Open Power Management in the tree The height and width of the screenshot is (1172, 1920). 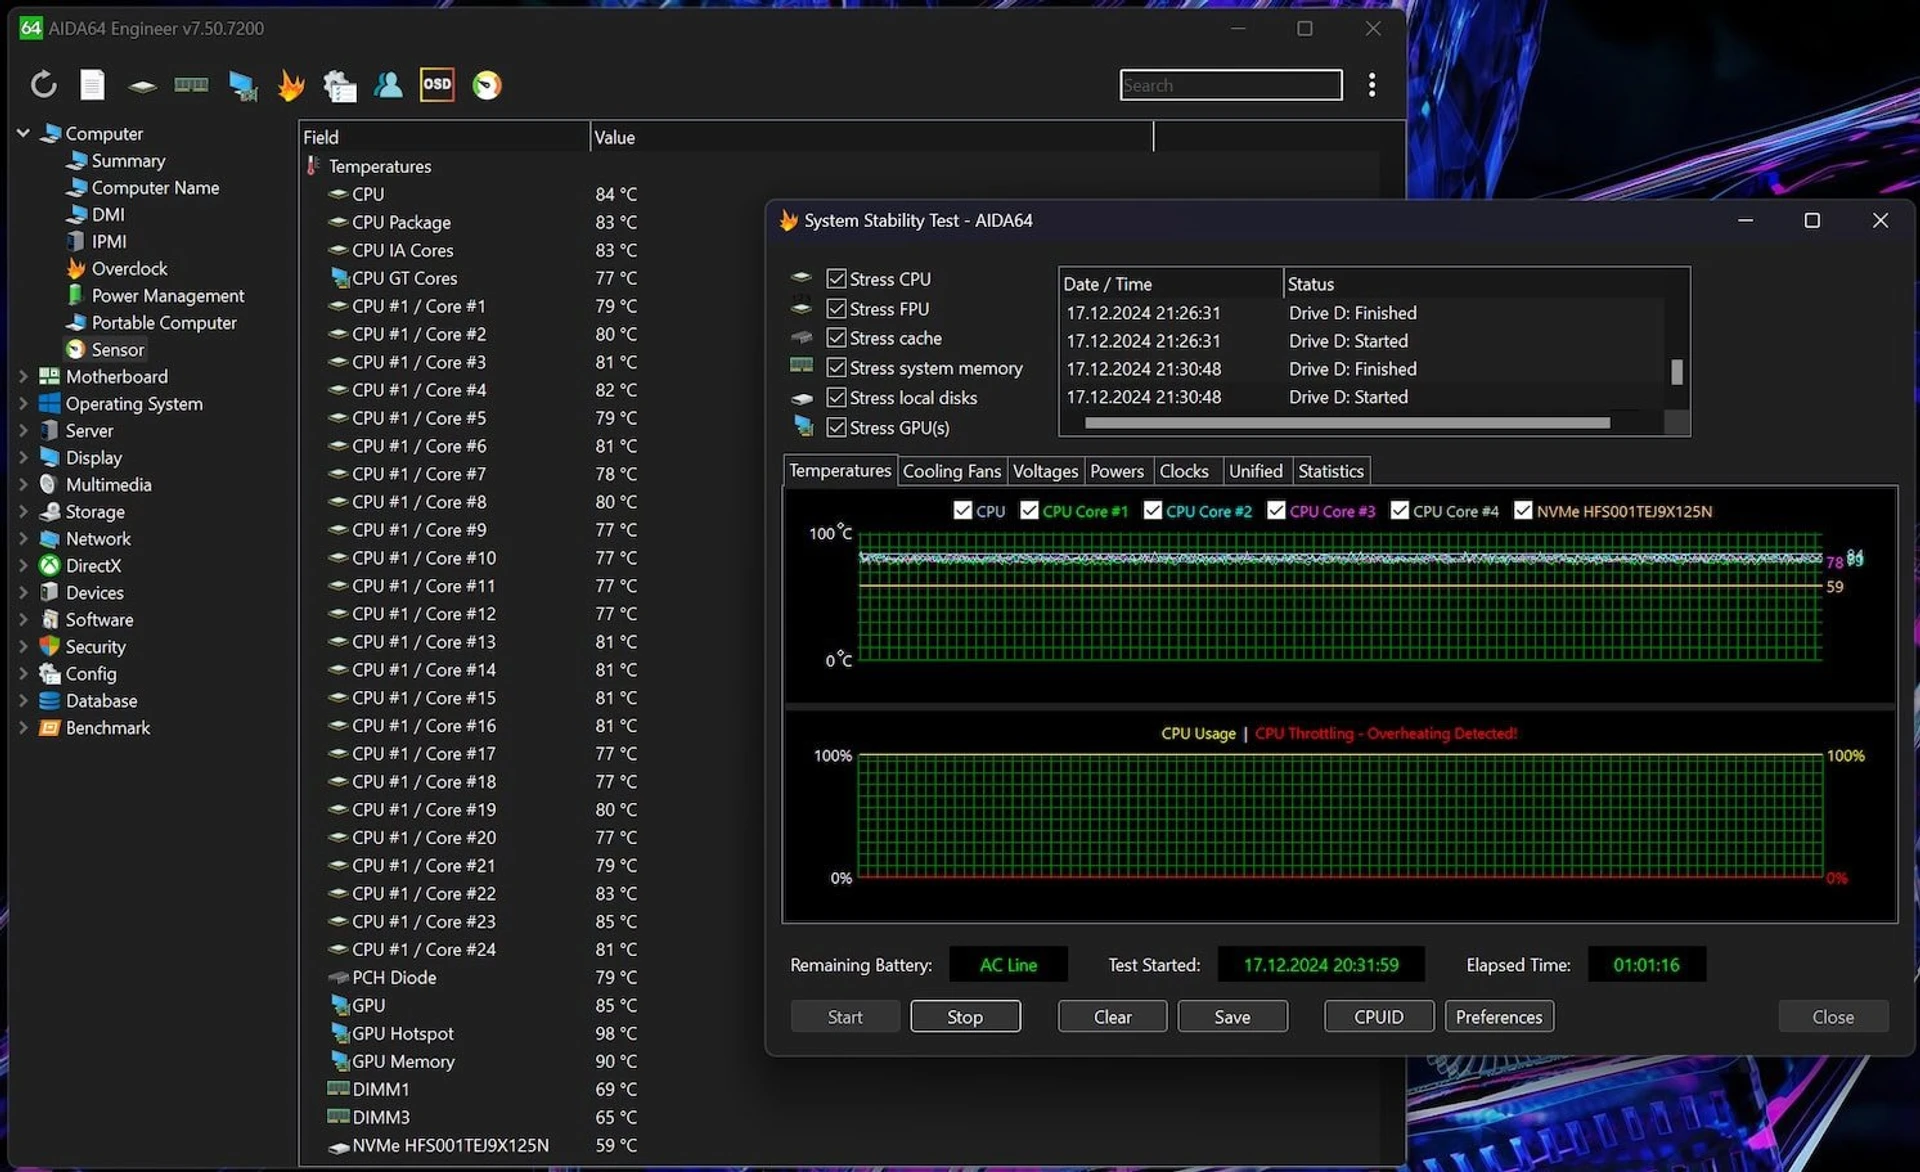167,296
